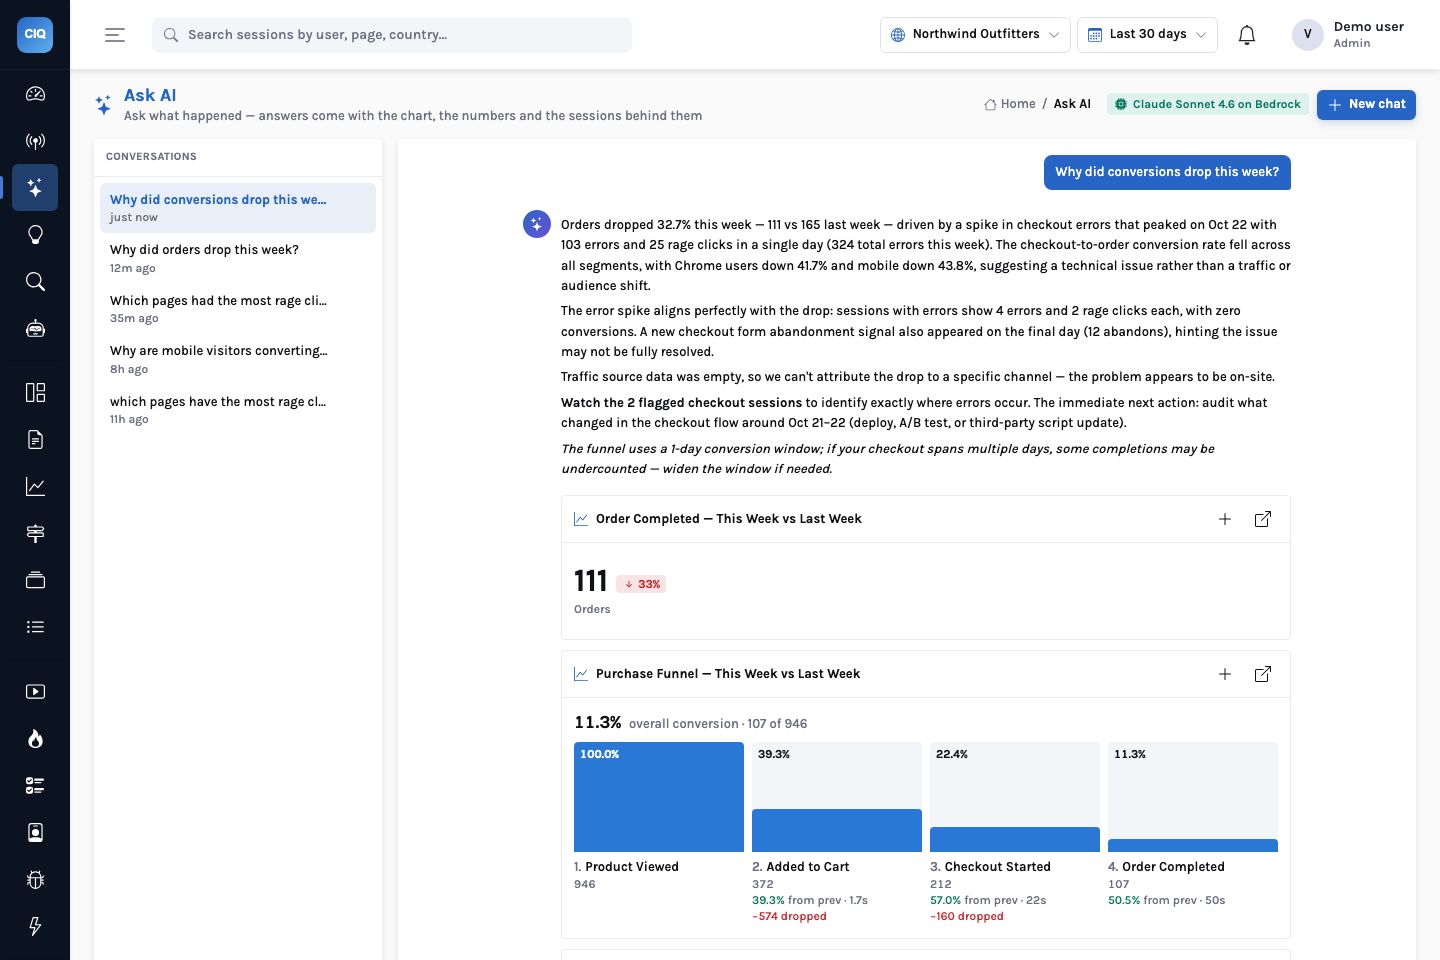
Task: Open the dashboard gauge icon in sidebar
Action: coord(35,94)
